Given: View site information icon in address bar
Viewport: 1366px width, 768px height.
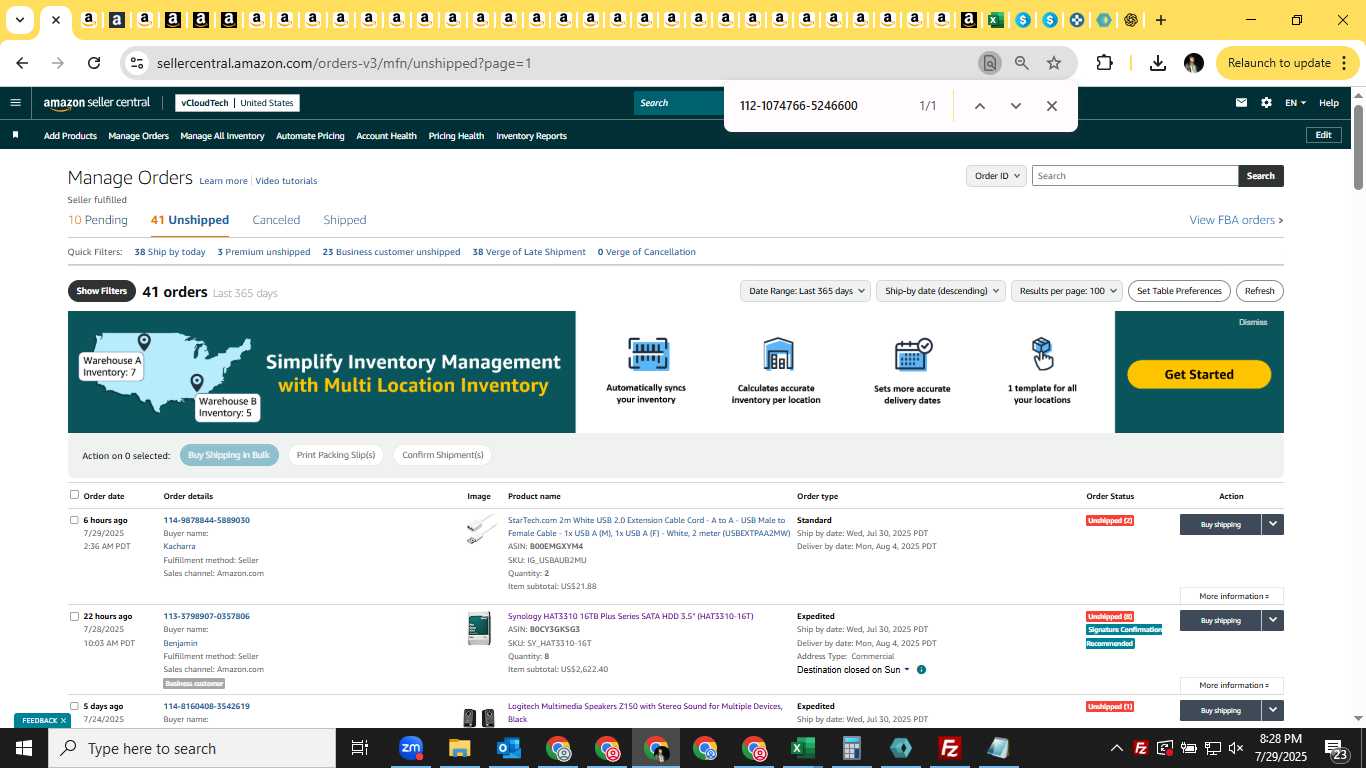Looking at the screenshot, I should 137,63.
